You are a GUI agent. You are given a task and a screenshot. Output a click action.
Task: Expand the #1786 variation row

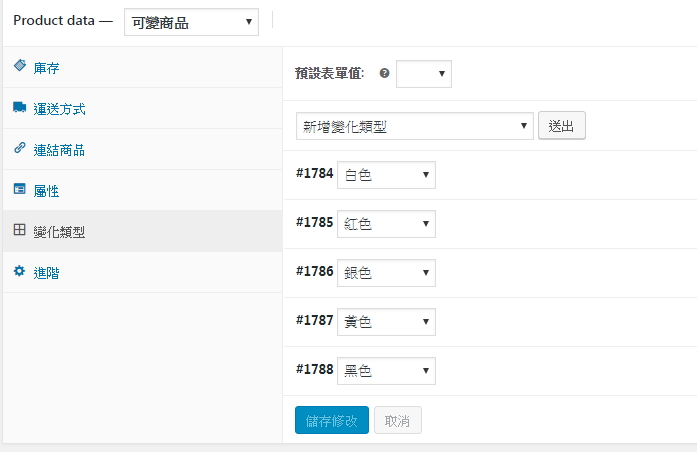(x=490, y=273)
